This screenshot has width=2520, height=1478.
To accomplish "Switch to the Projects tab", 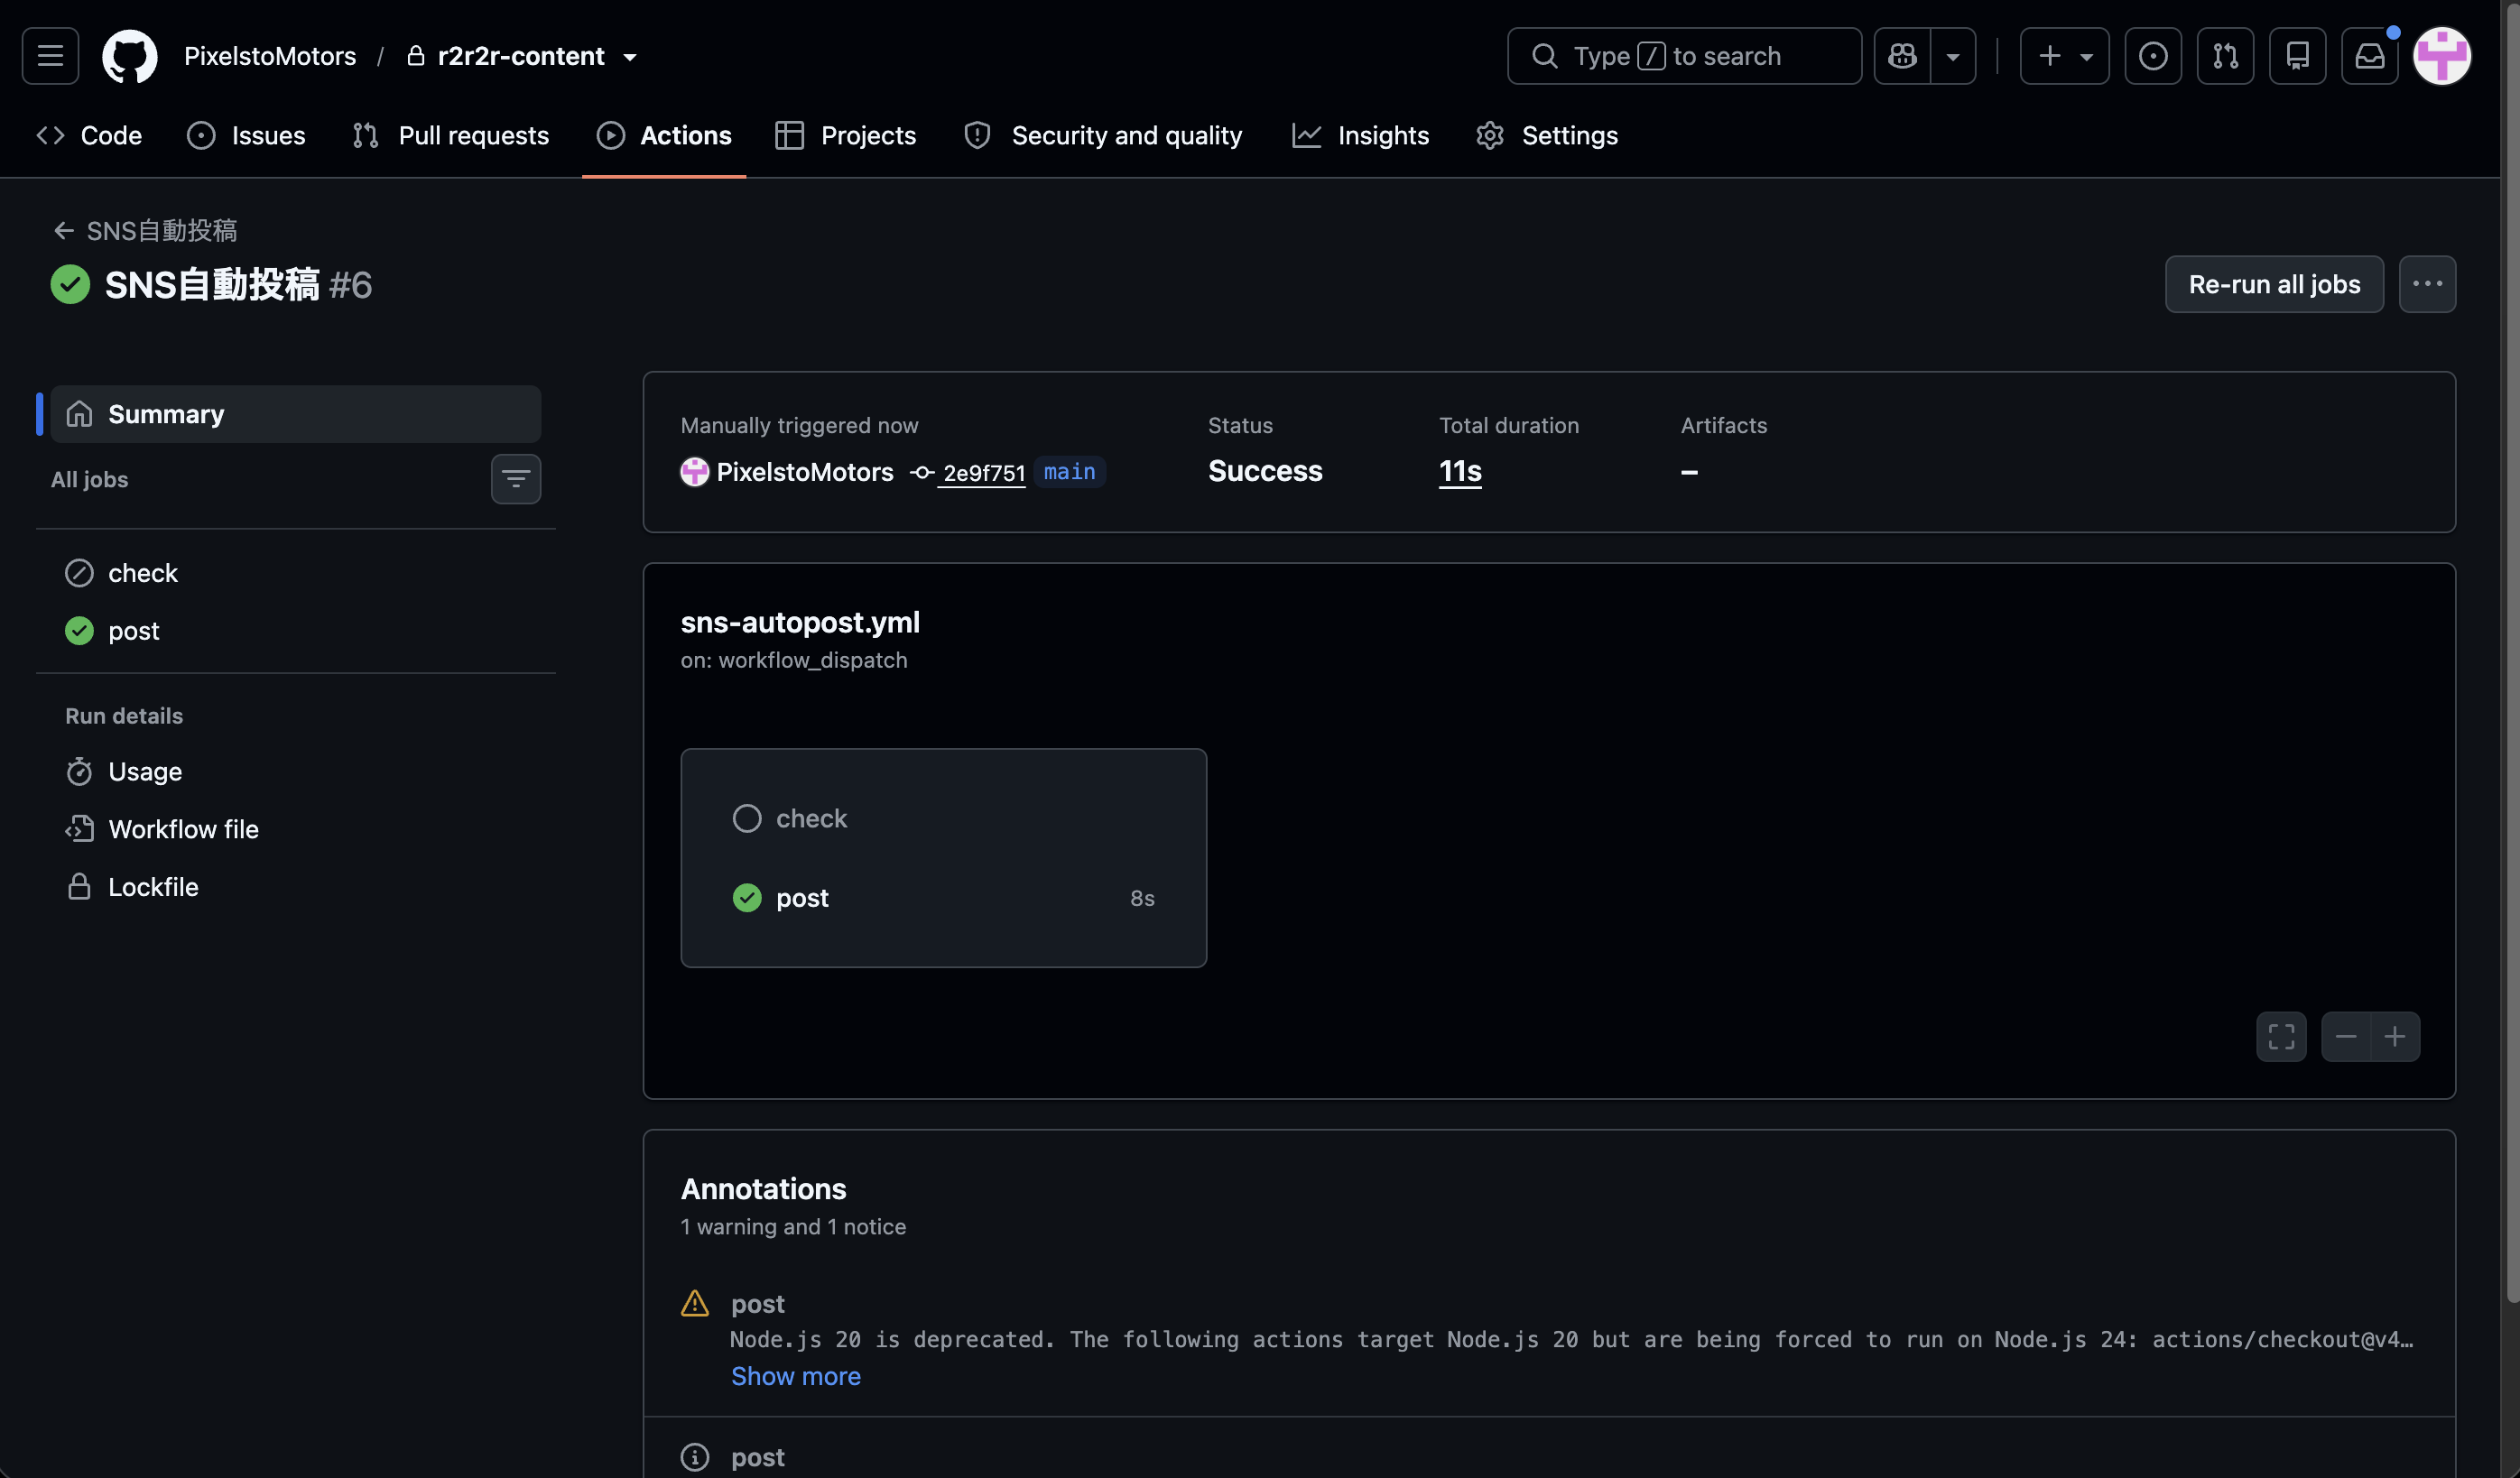I will (845, 135).
